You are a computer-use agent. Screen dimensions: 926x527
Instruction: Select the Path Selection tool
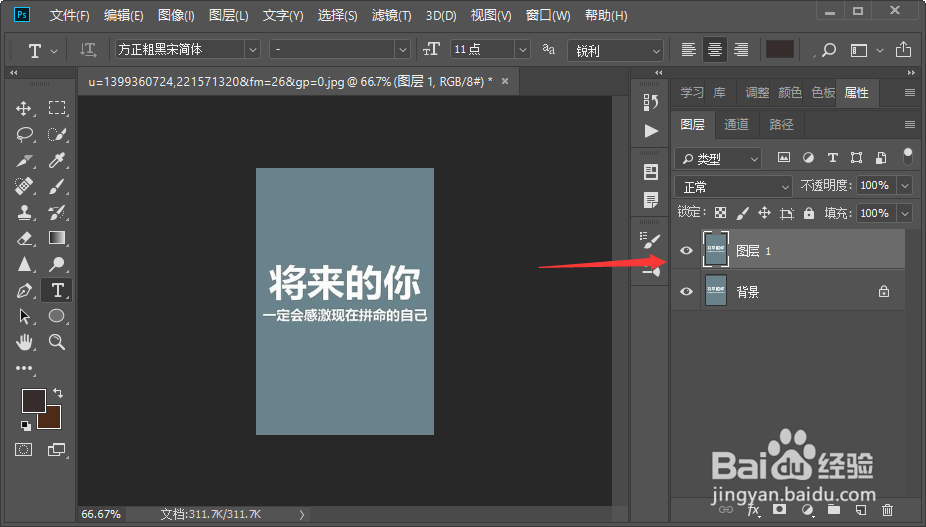pyautogui.click(x=24, y=316)
